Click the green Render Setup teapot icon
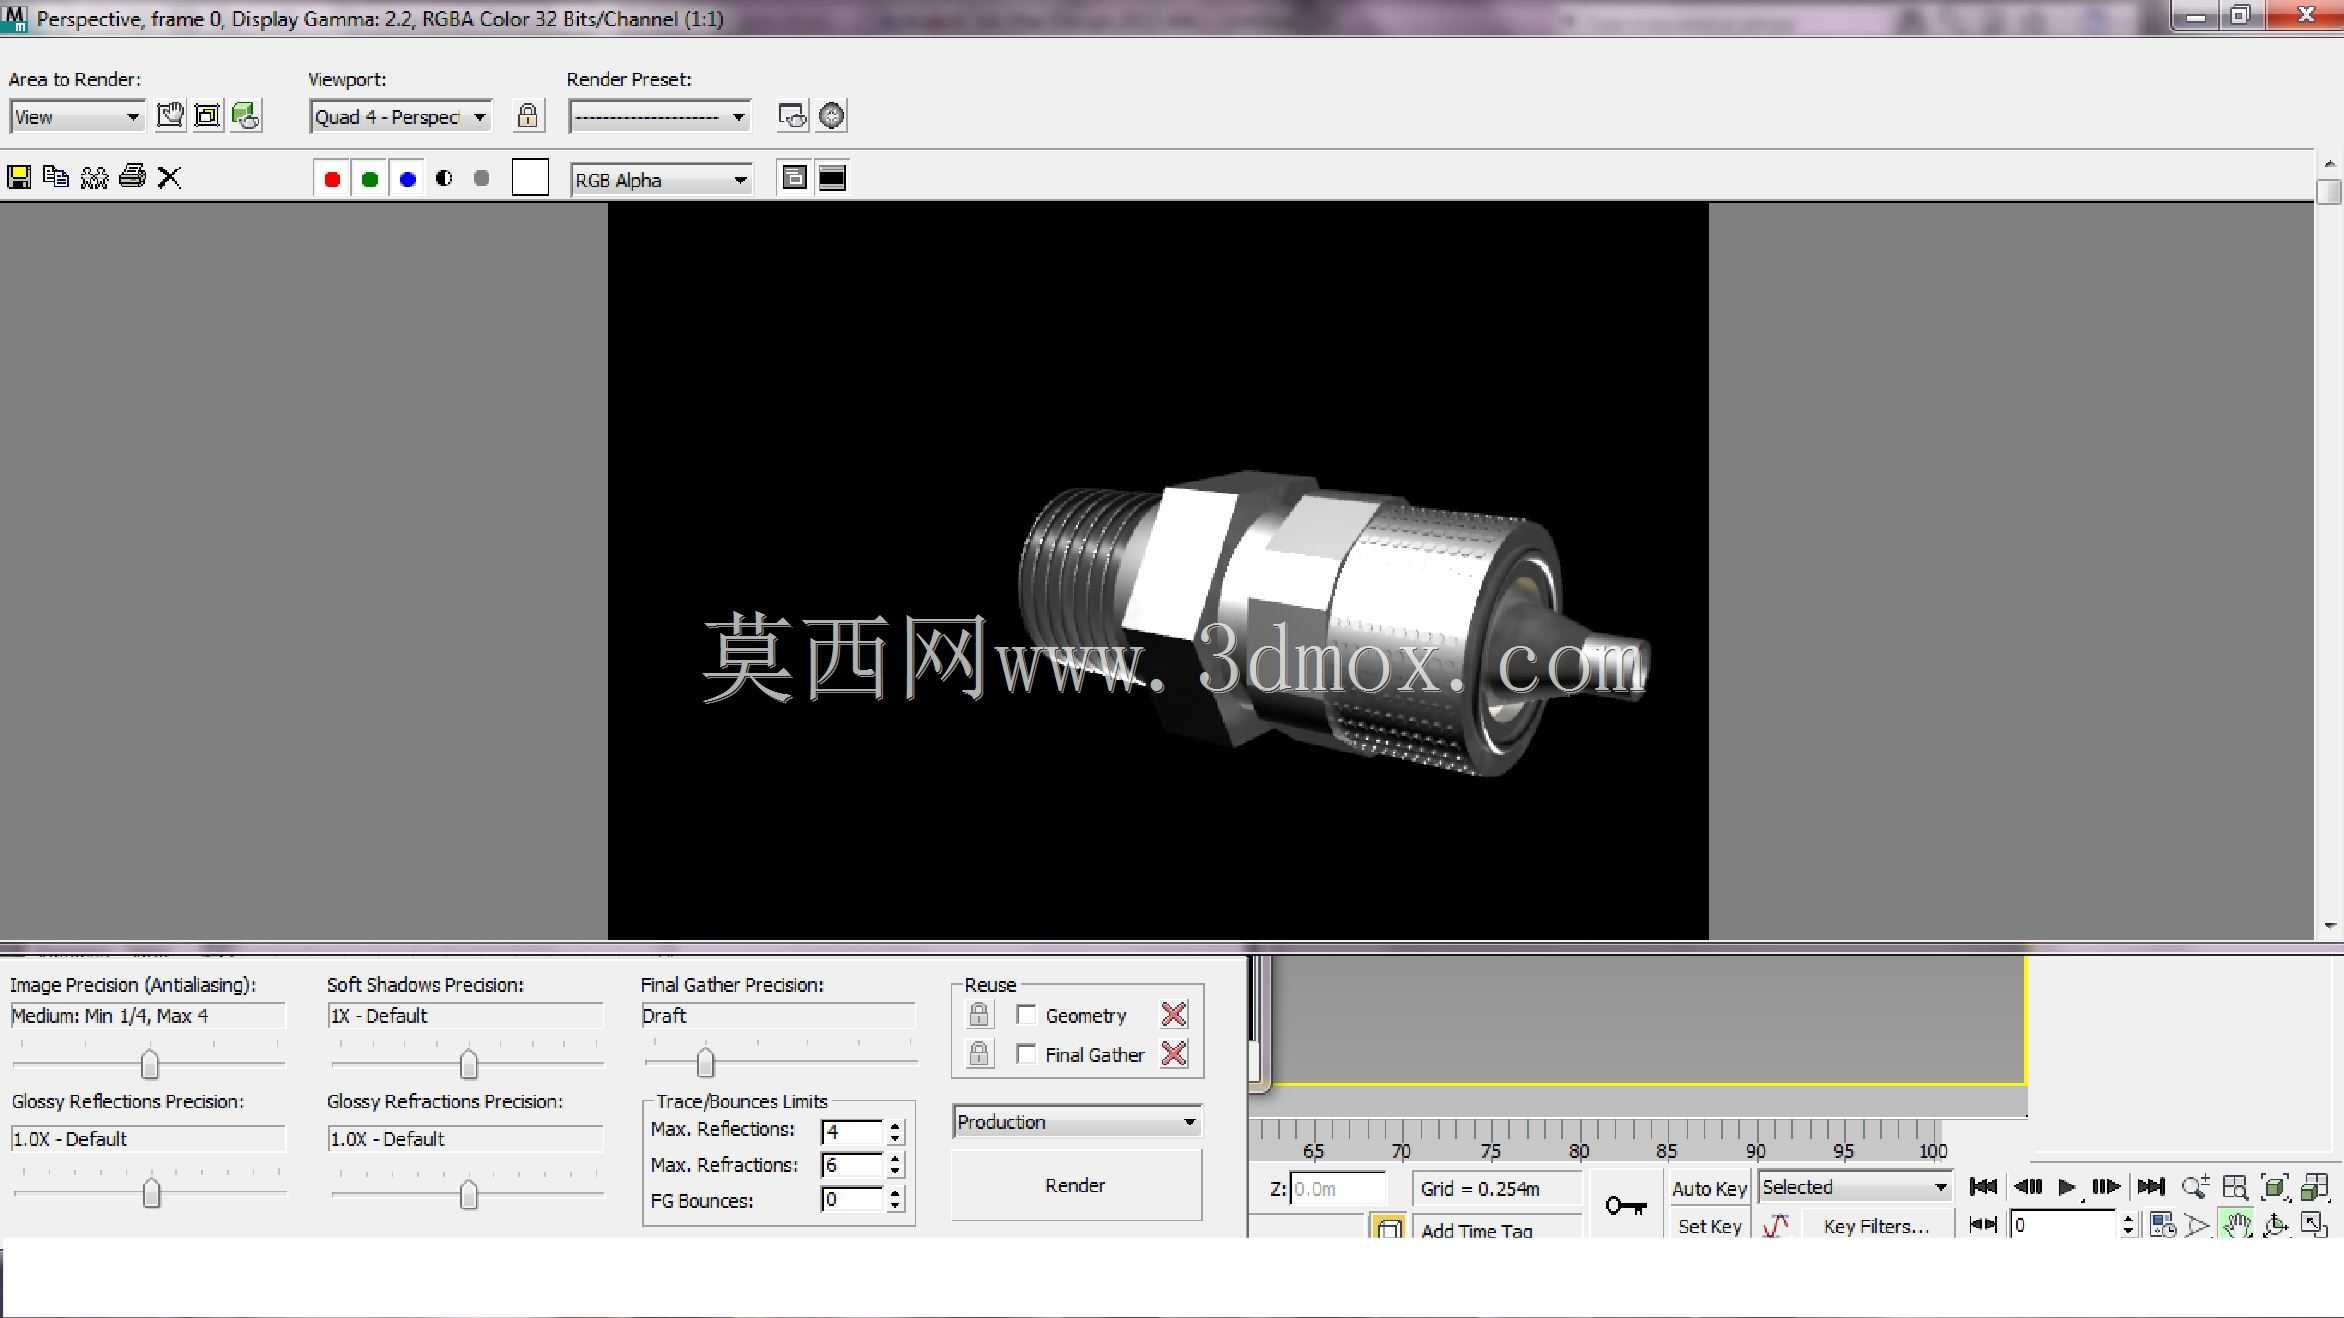The width and height of the screenshot is (2344, 1318). (x=245, y=116)
